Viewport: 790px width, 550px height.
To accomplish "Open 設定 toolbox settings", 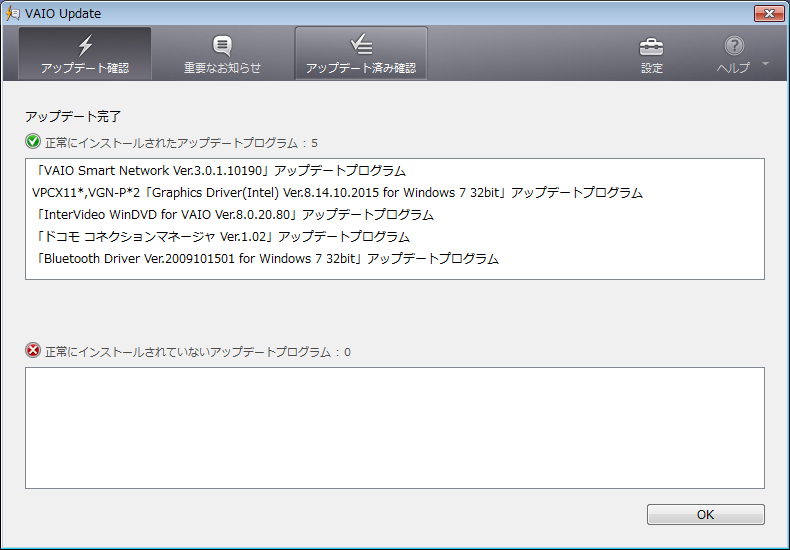I will click(651, 55).
